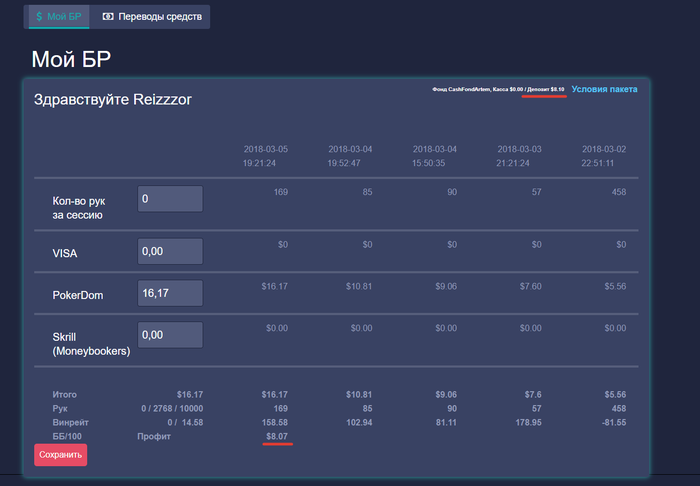Click the banknote icon on Переводы средств tab
700x486 pixels.
point(108,17)
